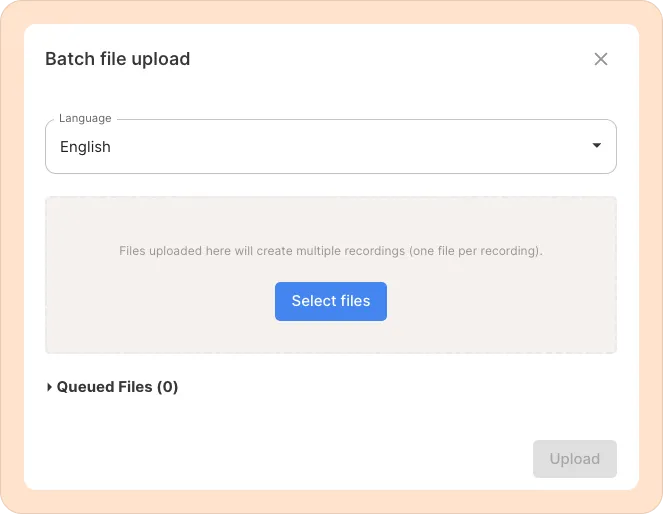Click the queued files count (0)

168,387
